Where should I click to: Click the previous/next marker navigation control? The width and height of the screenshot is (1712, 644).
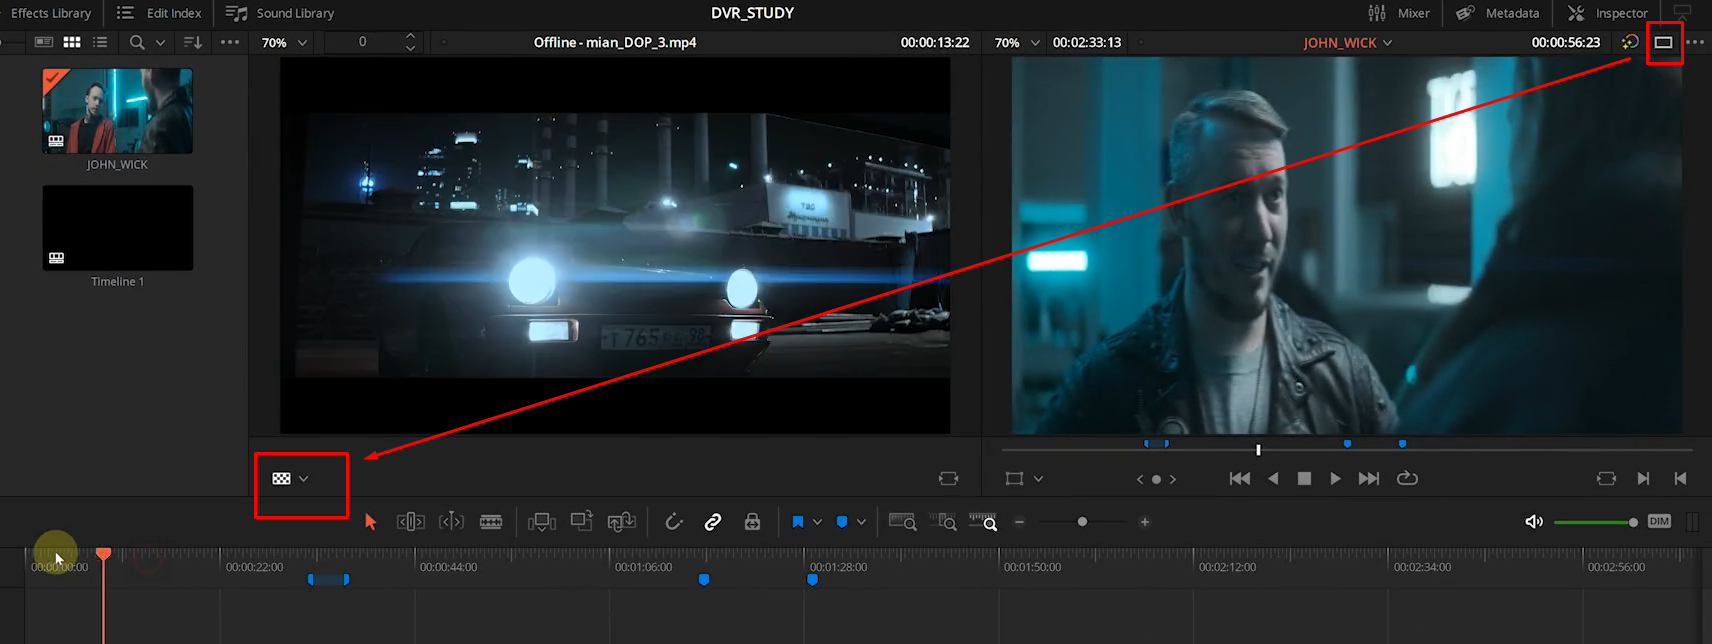tap(1156, 479)
